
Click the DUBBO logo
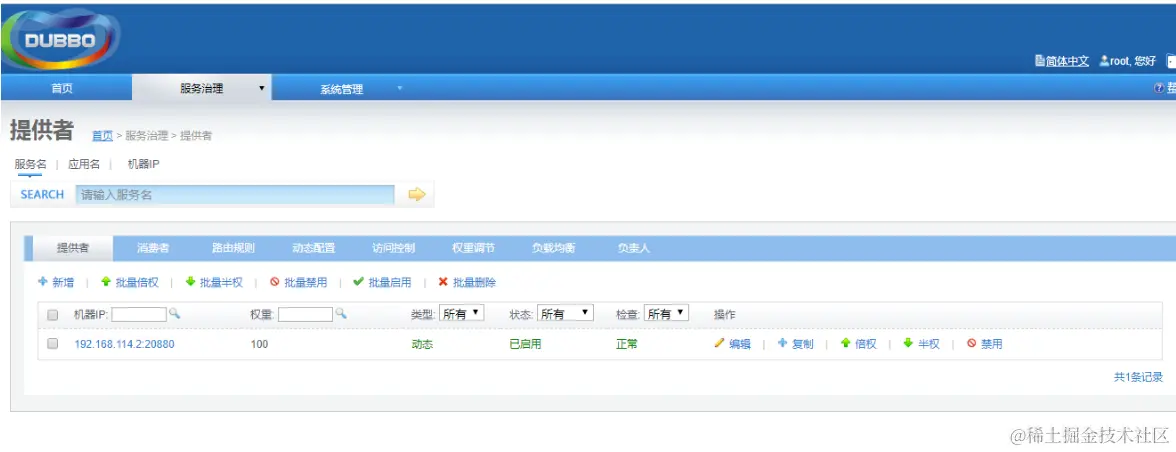(x=60, y=40)
